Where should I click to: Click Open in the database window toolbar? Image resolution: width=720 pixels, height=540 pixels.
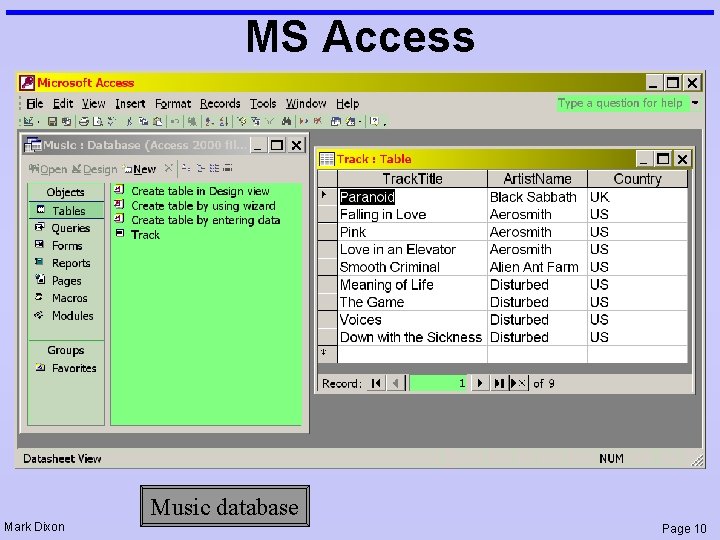pos(48,169)
